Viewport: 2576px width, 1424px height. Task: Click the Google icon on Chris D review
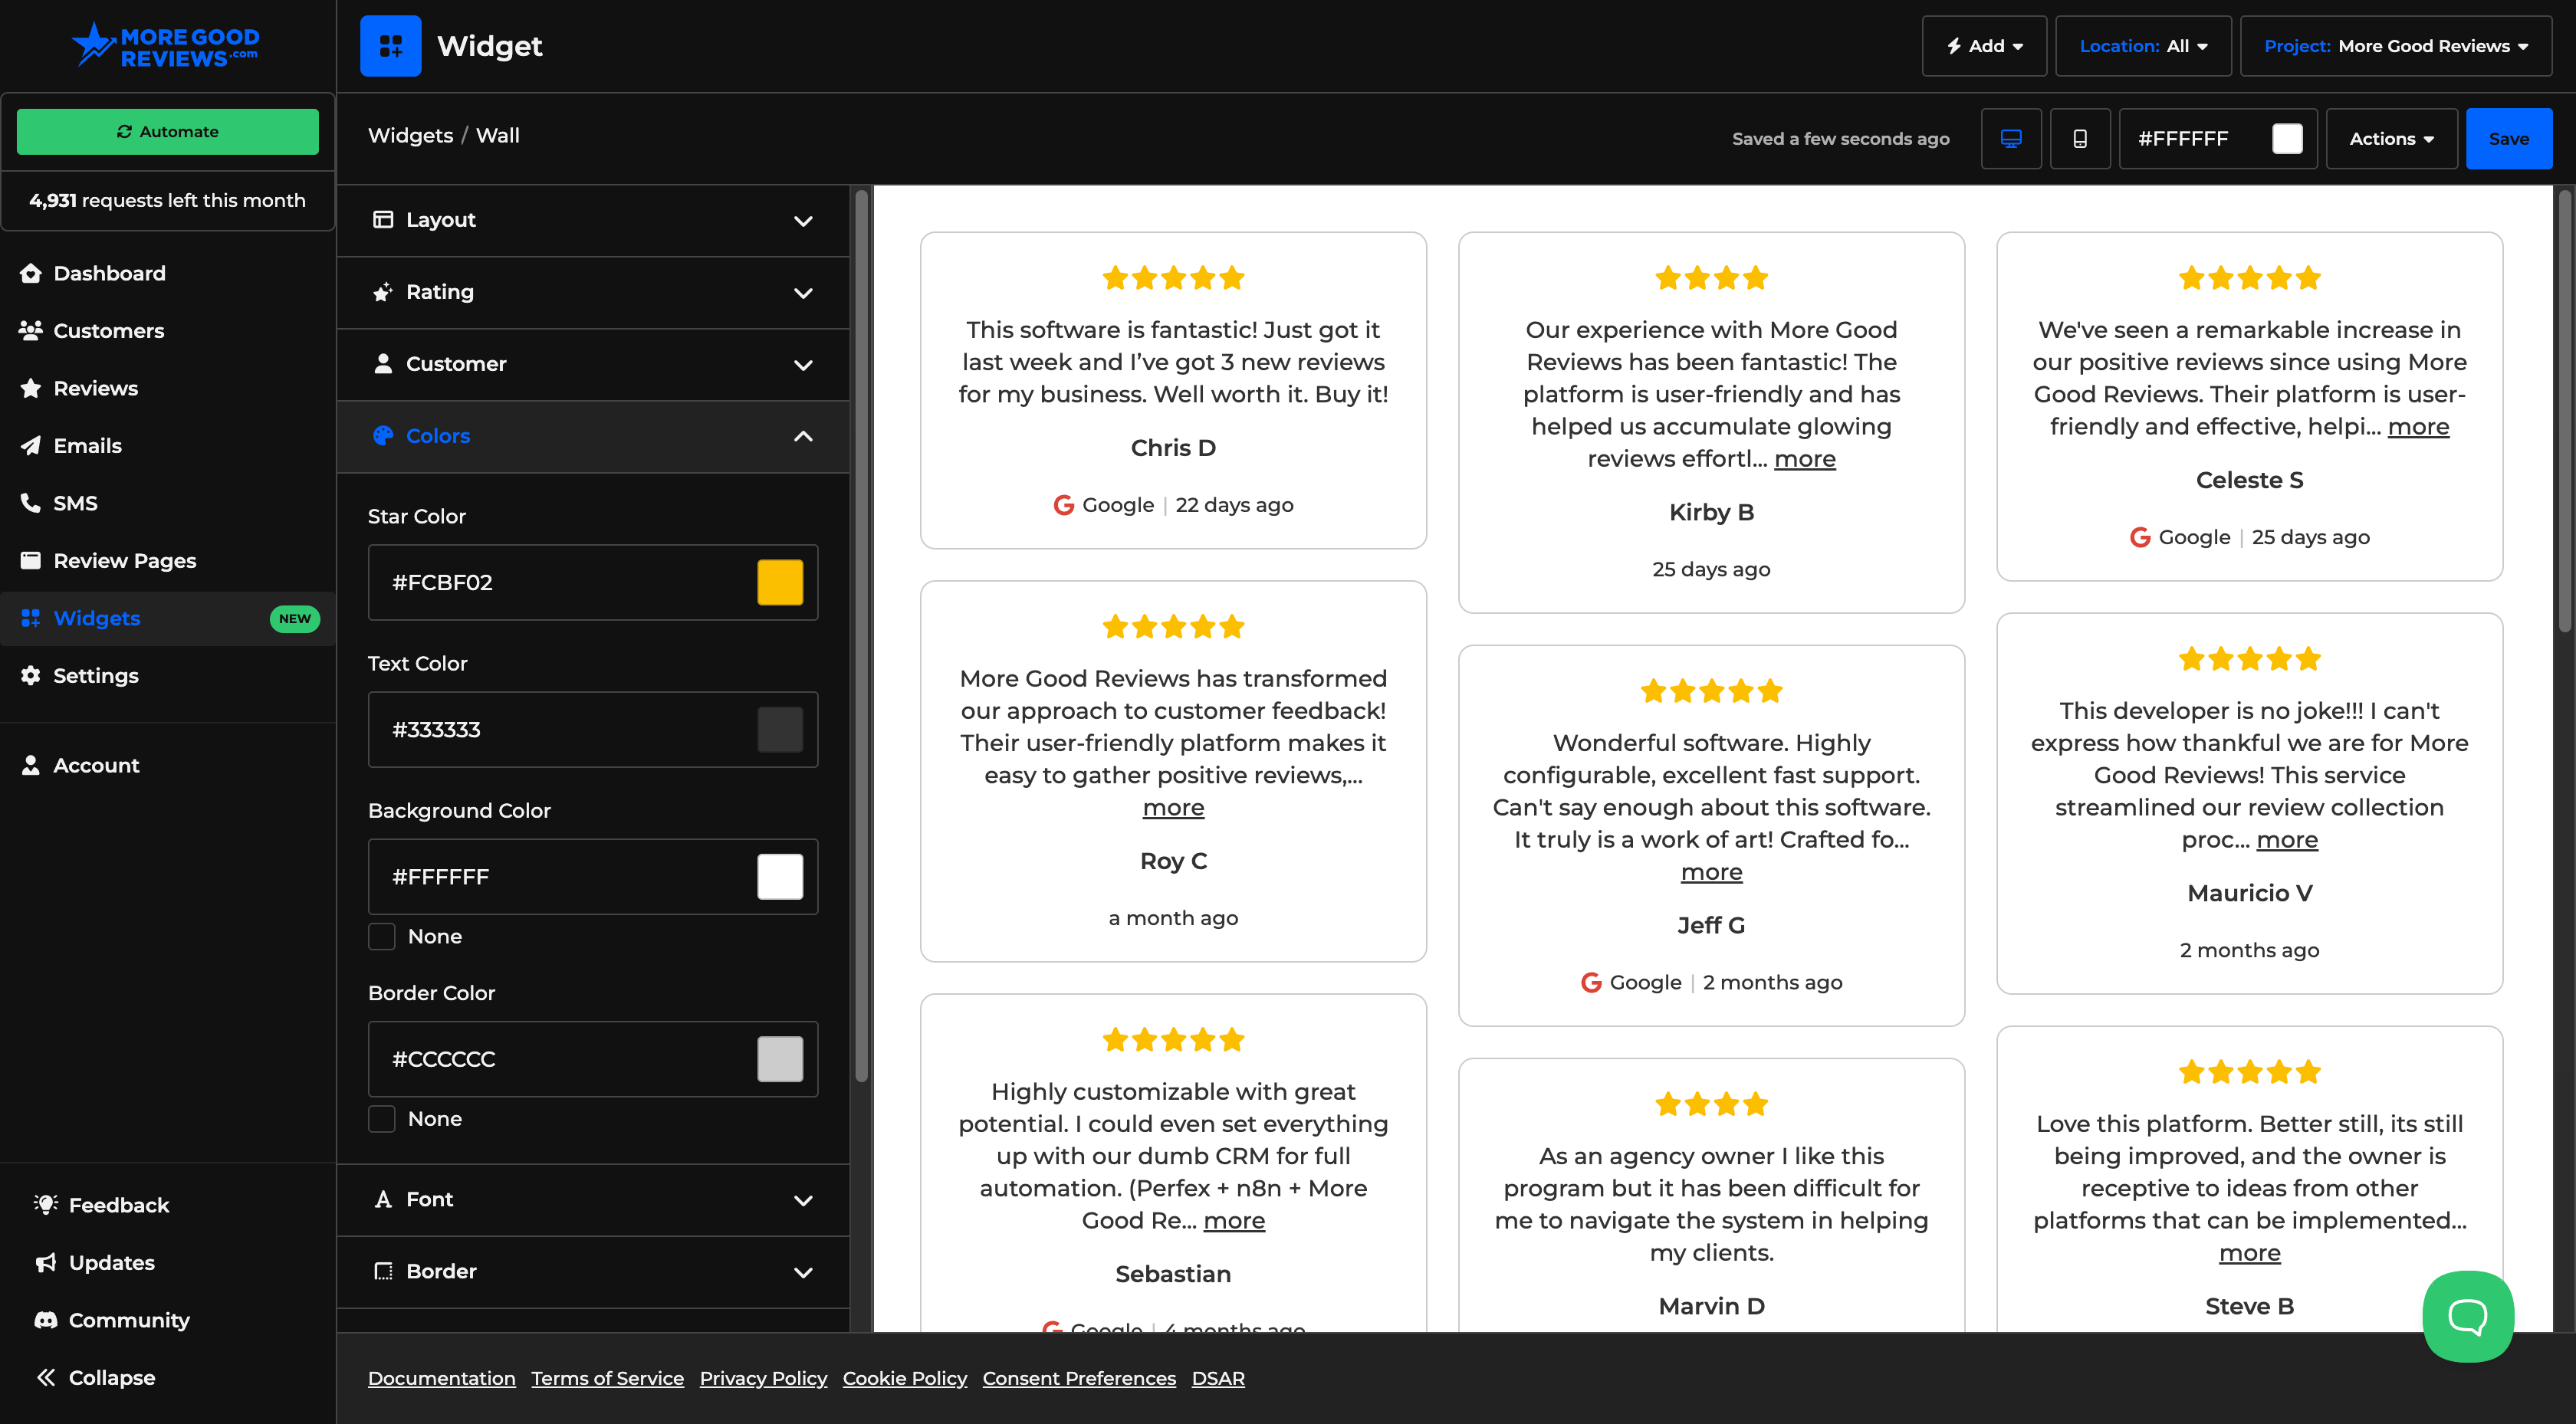click(x=1064, y=505)
